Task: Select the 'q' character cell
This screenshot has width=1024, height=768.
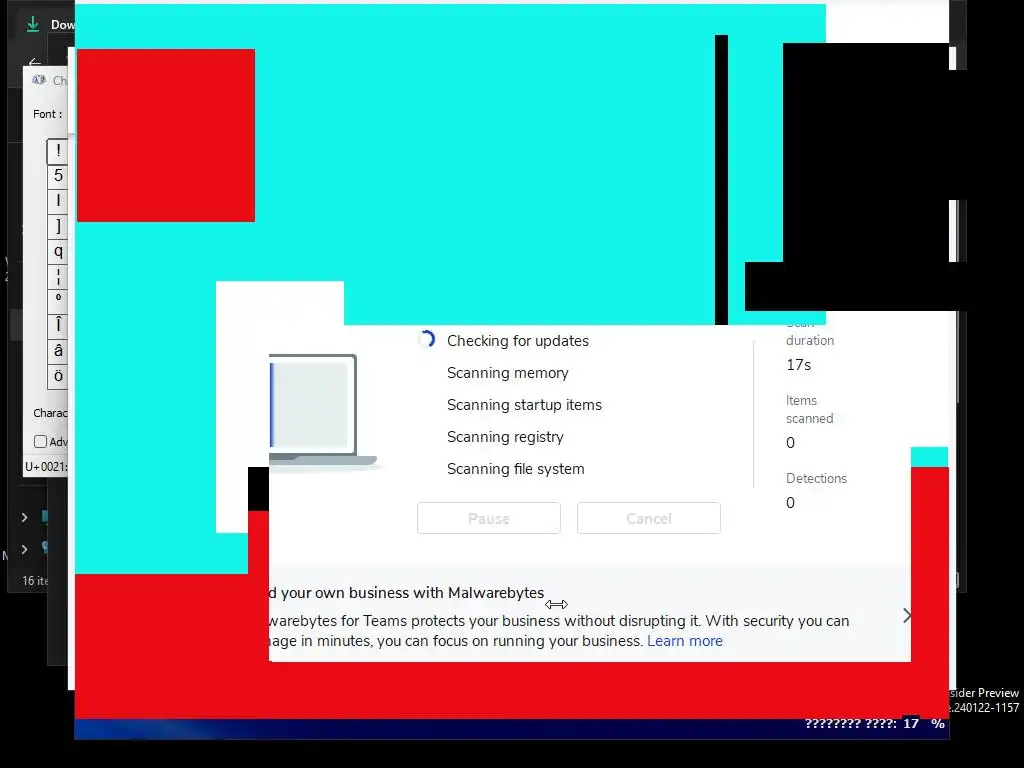Action: [x=57, y=251]
